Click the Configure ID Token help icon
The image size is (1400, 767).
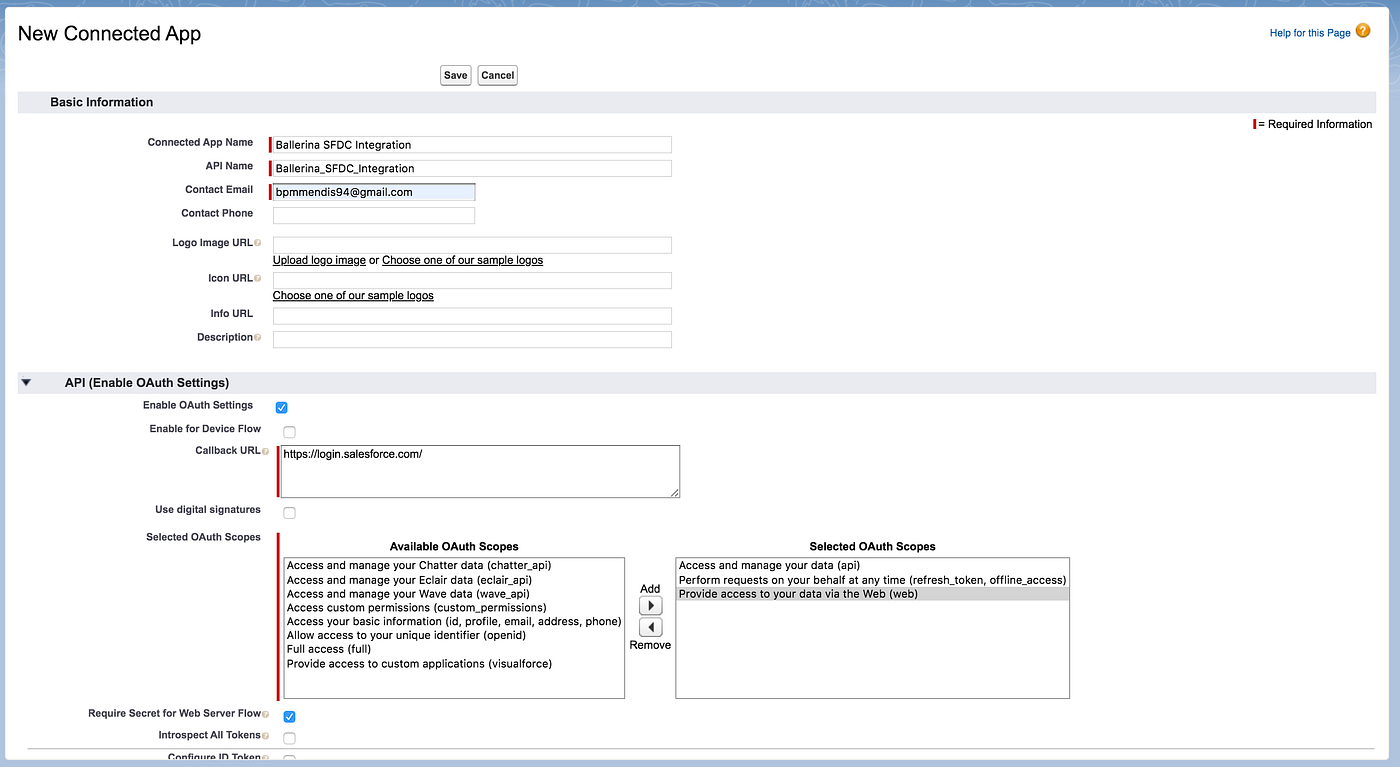[x=265, y=758]
